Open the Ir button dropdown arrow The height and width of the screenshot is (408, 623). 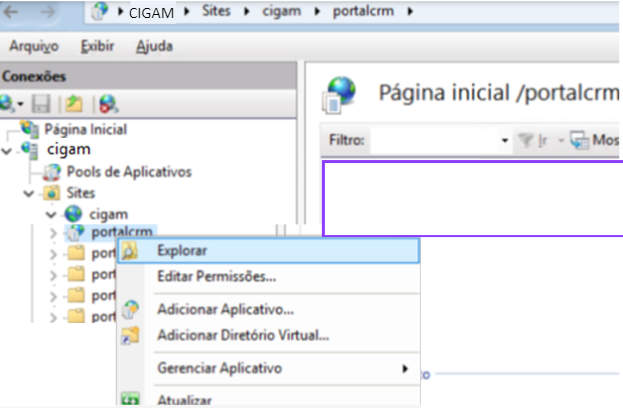coord(561,140)
